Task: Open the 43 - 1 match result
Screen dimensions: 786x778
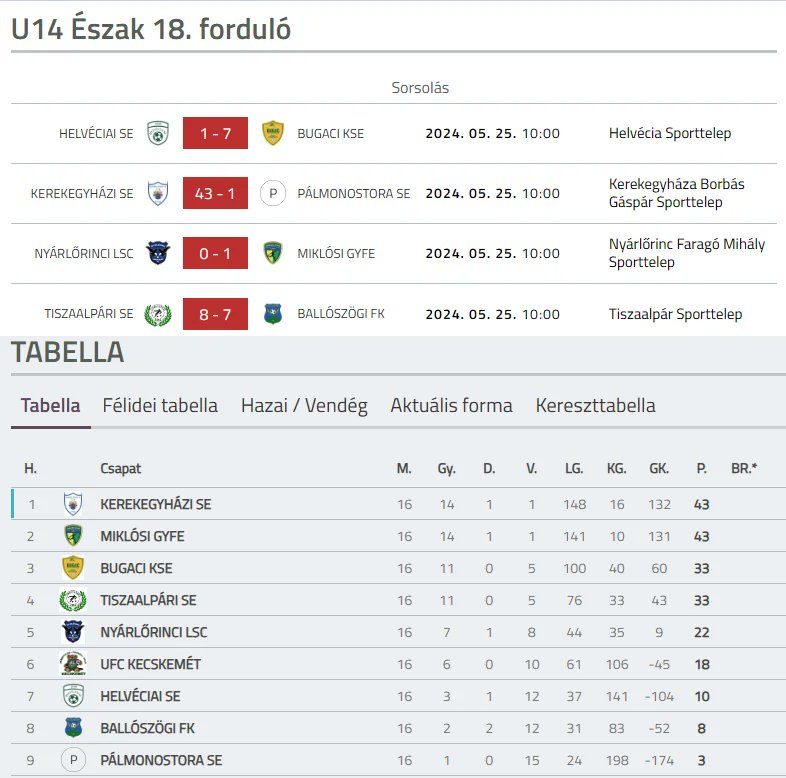Action: pos(215,193)
